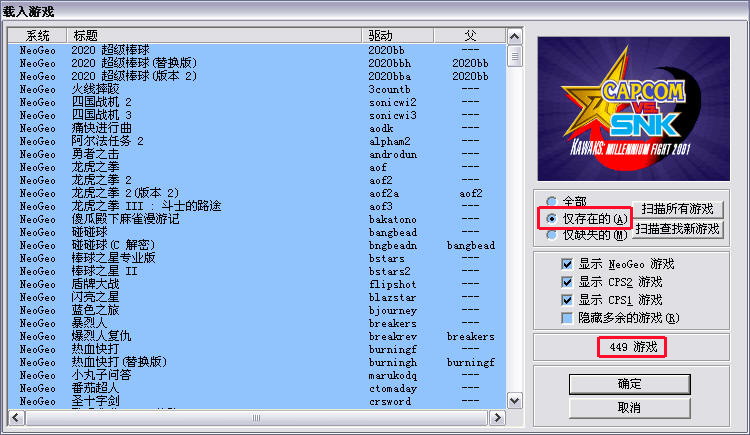Select the 火线摔跤 game row
The height and width of the screenshot is (435, 750).
(x=257, y=89)
